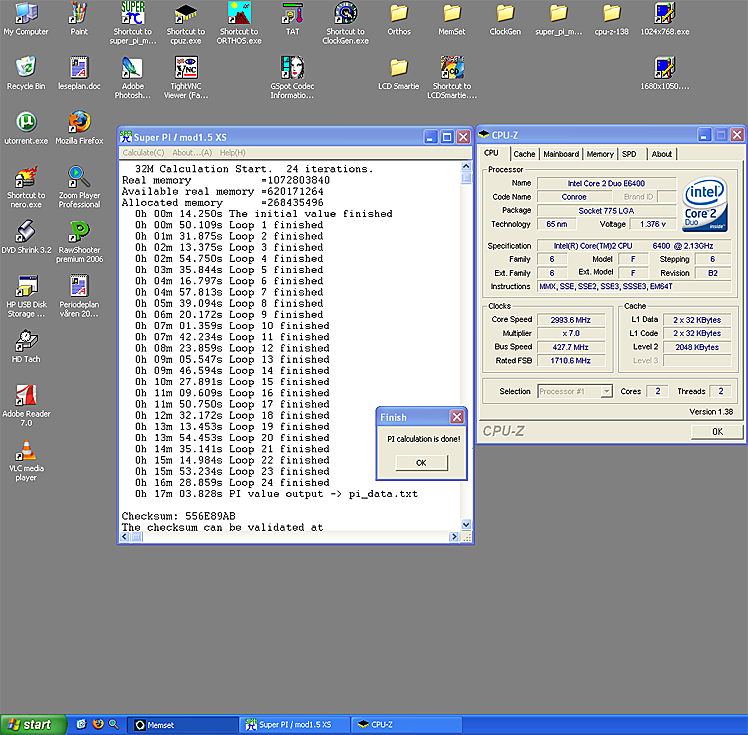
Task: Open Calculate(C) menu in Super PI
Action: tap(144, 153)
